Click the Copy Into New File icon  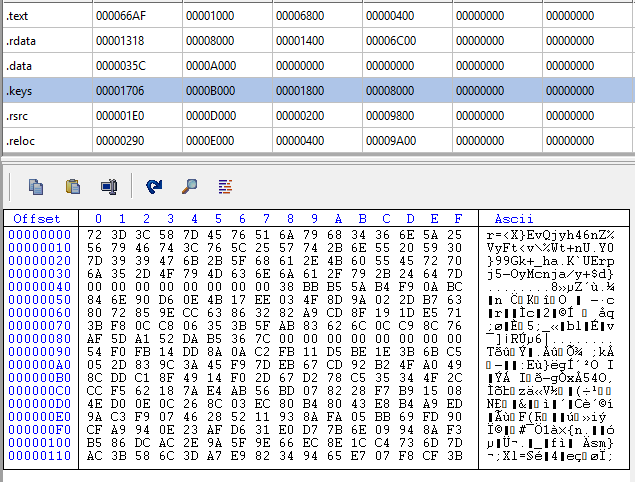tap(109, 186)
